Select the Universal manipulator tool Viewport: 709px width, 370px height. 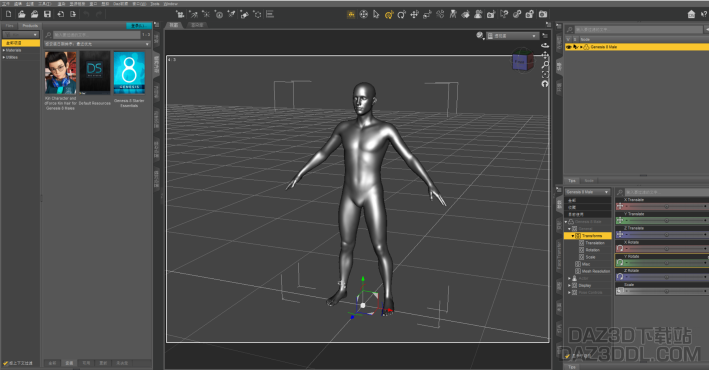point(364,14)
